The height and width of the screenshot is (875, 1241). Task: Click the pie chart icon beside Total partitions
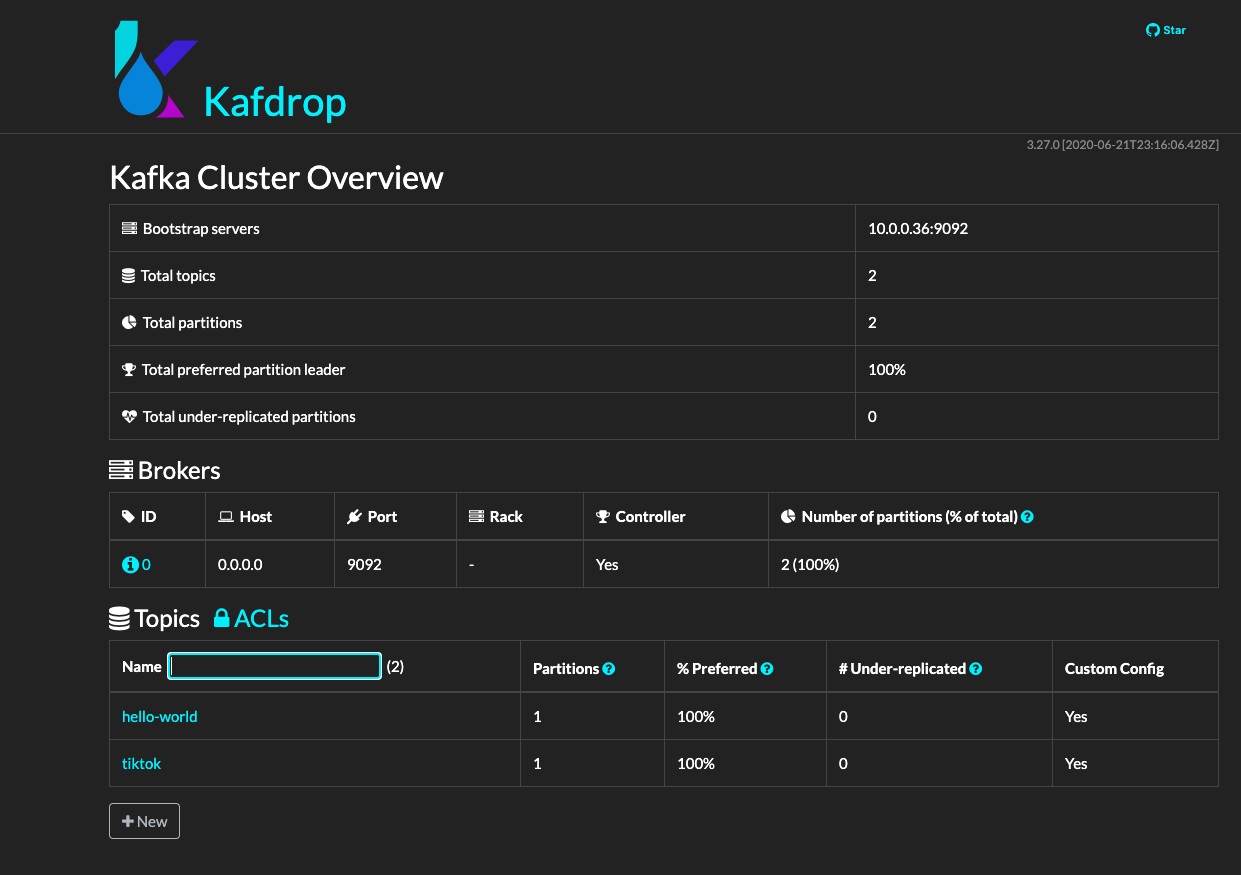coord(129,321)
